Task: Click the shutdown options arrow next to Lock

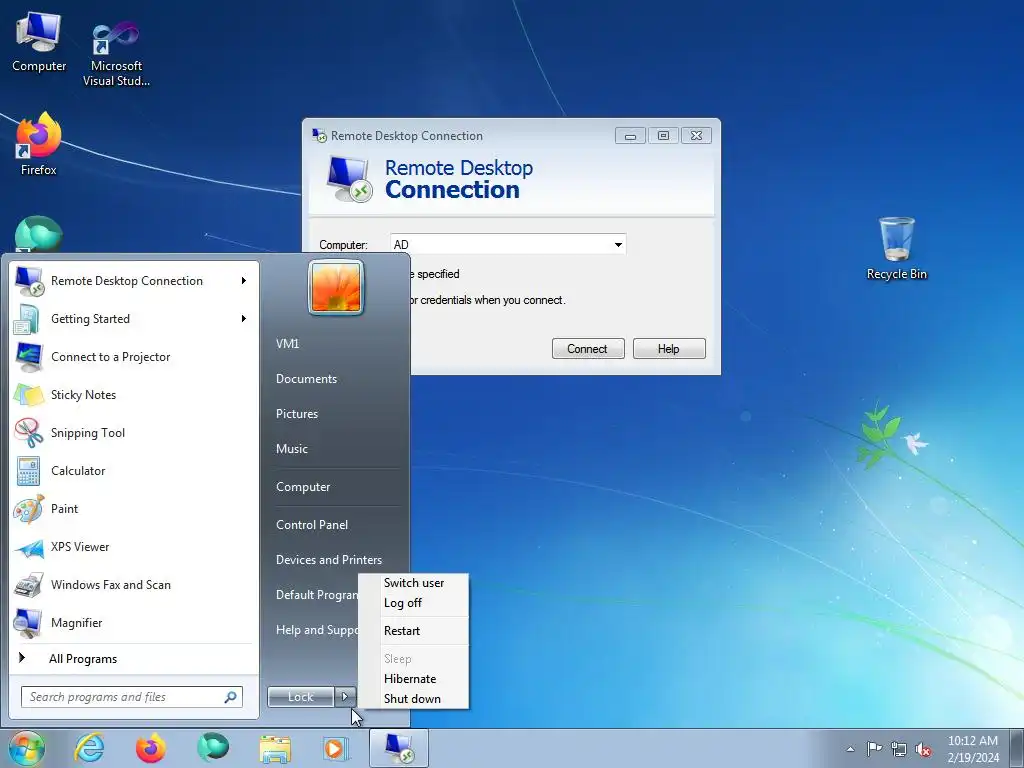Action: [345, 697]
